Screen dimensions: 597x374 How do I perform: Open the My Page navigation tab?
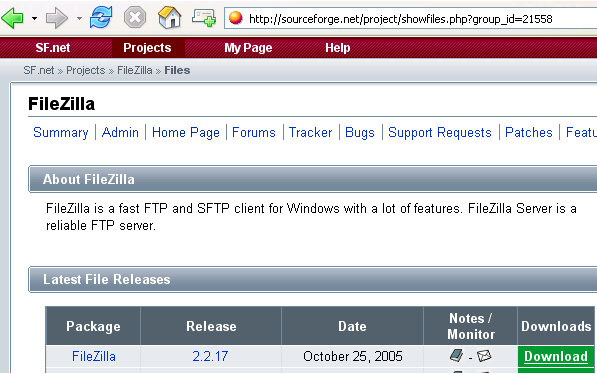[248, 48]
